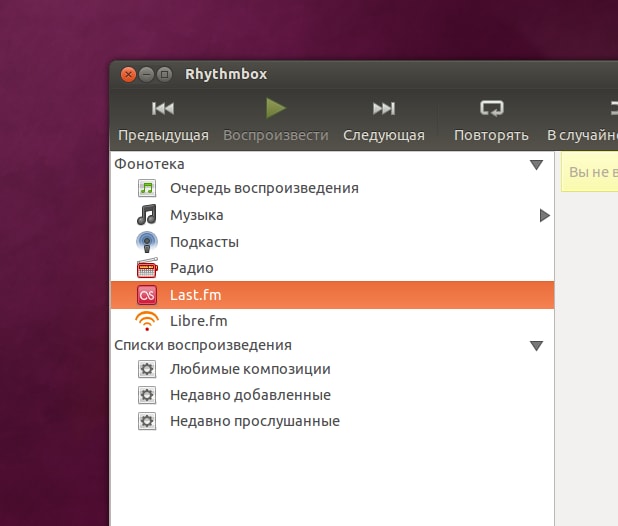Click the Last.fm logo icon
This screenshot has height=526, width=618.
pos(147,295)
